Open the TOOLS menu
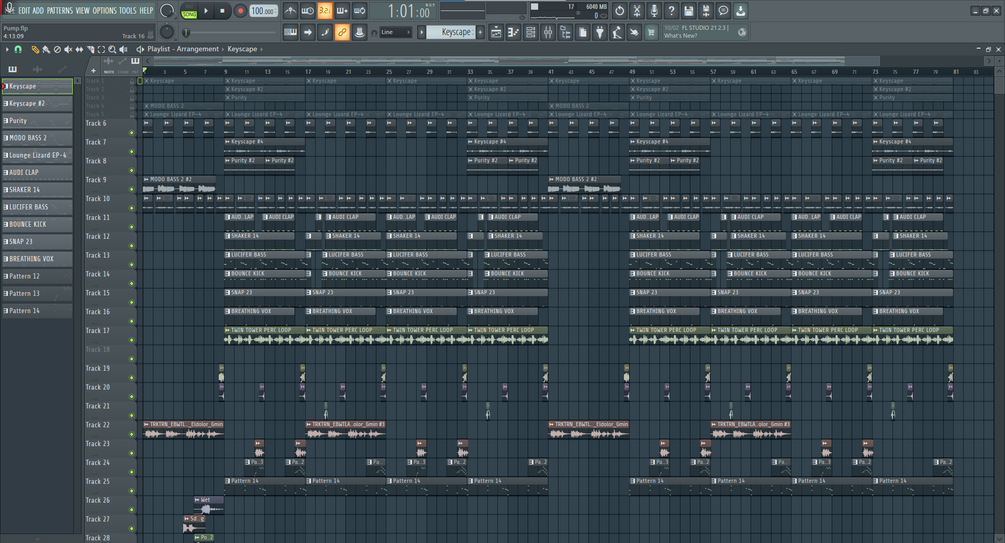The width and height of the screenshot is (1005, 543). [x=128, y=10]
